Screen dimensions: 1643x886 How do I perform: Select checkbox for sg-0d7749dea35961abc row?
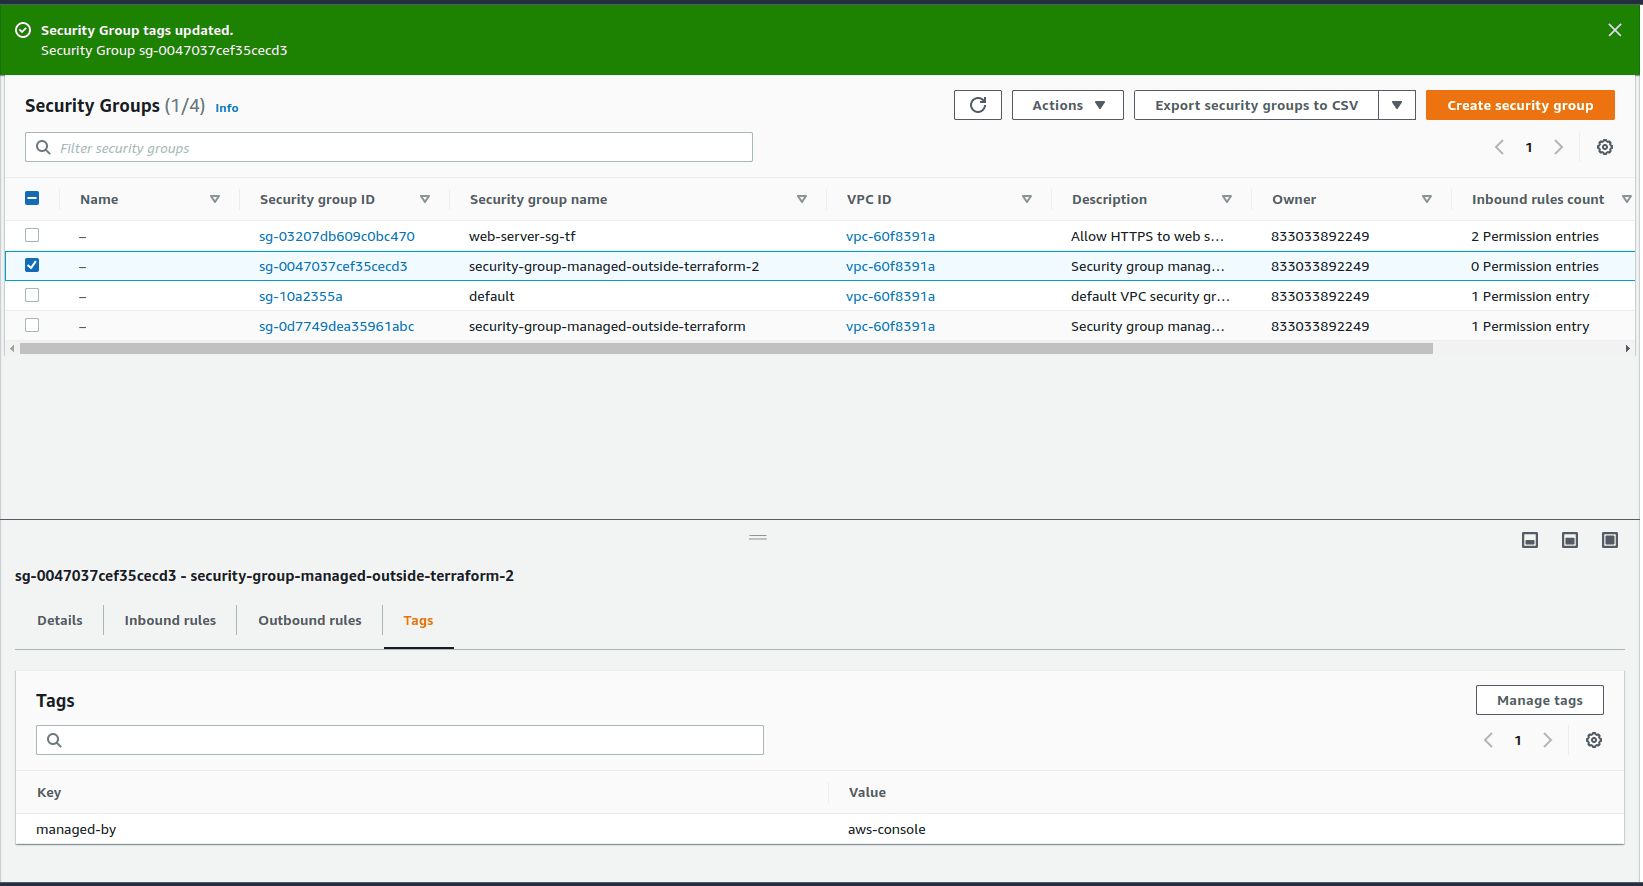pos(32,325)
